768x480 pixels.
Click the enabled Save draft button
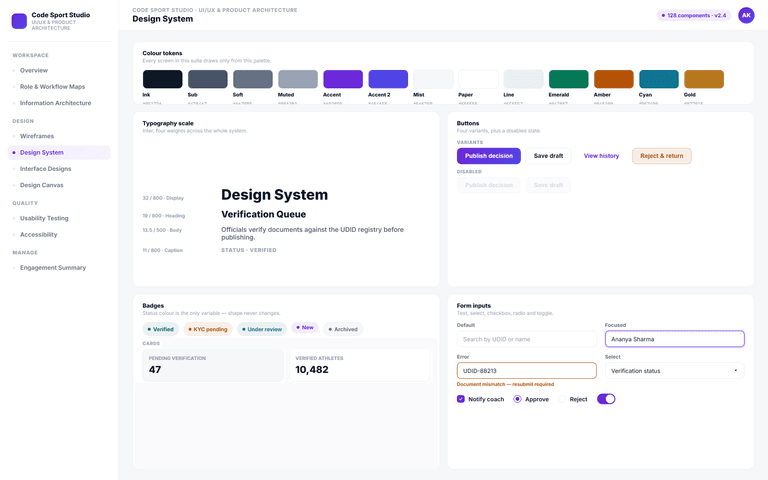(x=548, y=156)
